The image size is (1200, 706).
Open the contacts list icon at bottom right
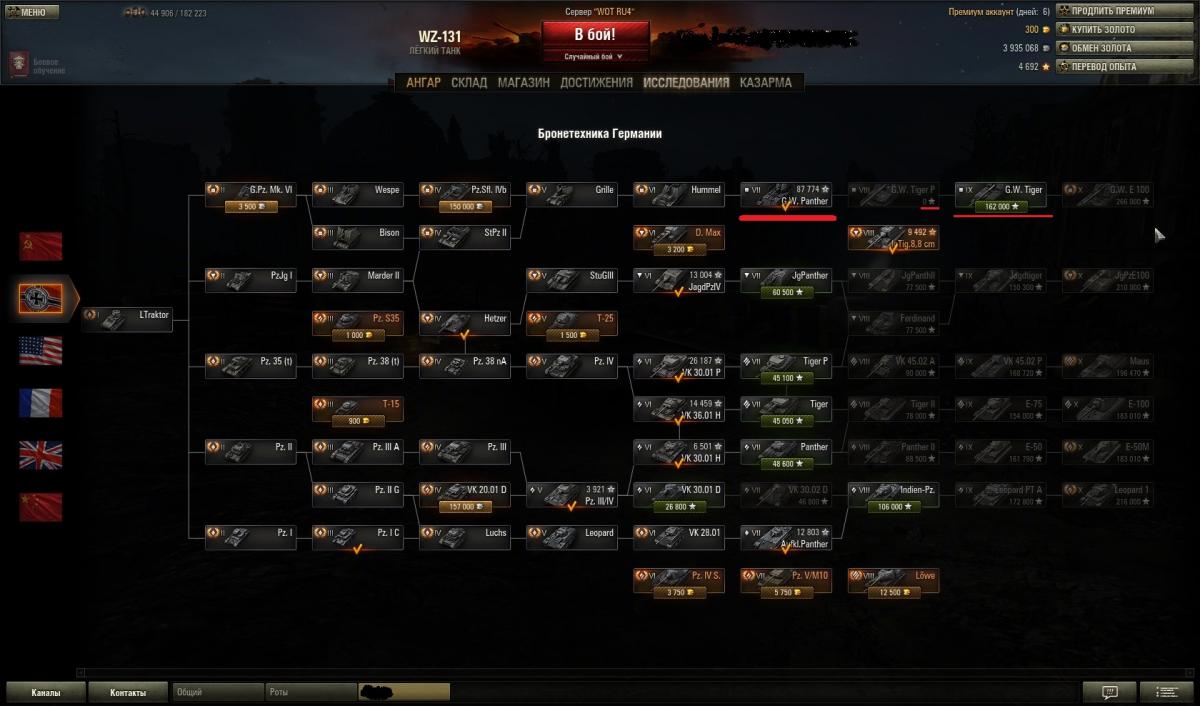point(1166,691)
